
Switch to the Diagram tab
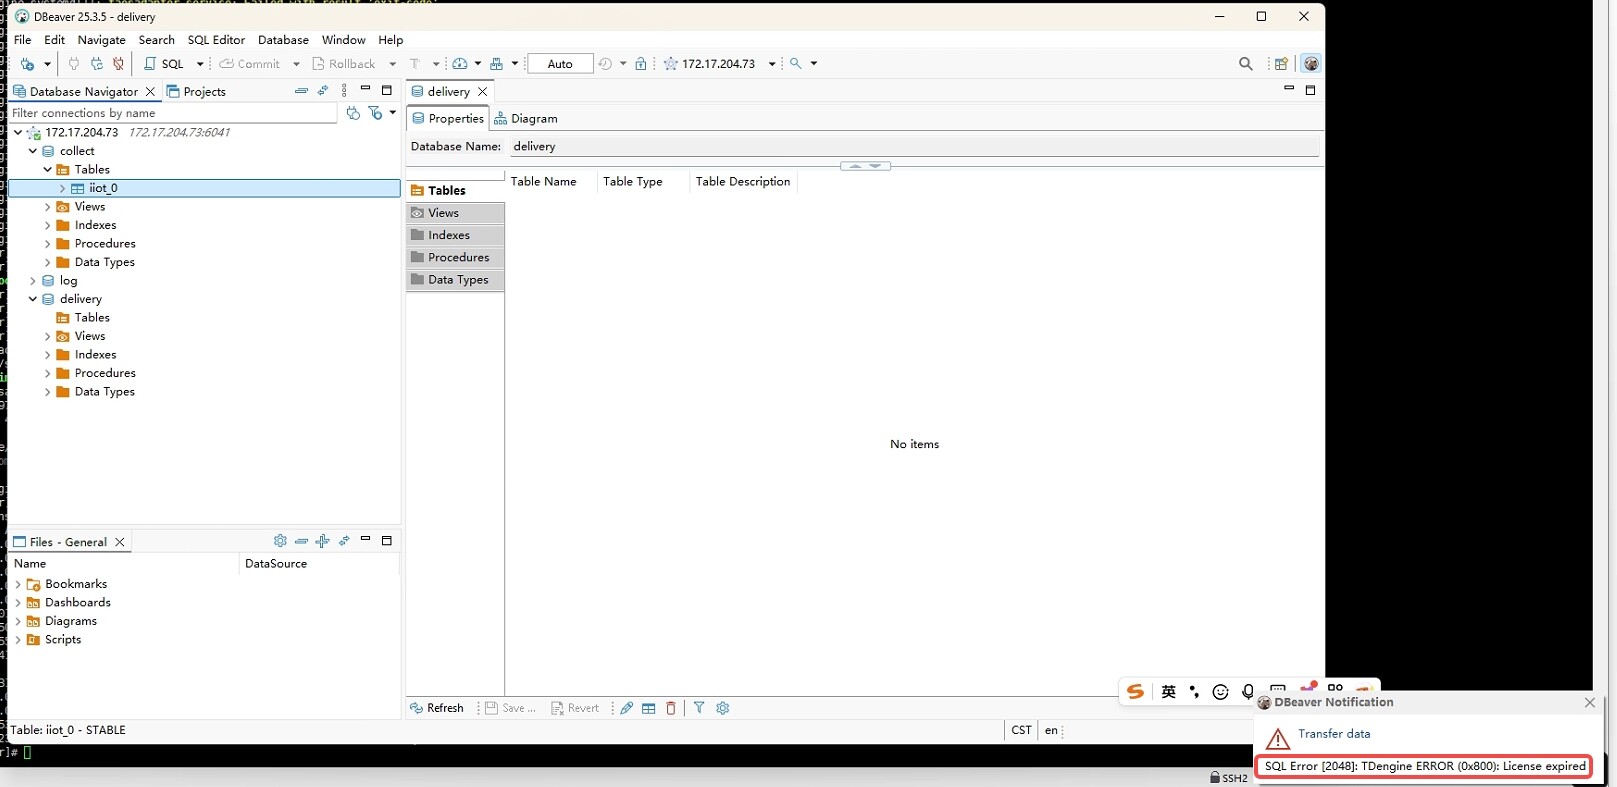tap(526, 118)
